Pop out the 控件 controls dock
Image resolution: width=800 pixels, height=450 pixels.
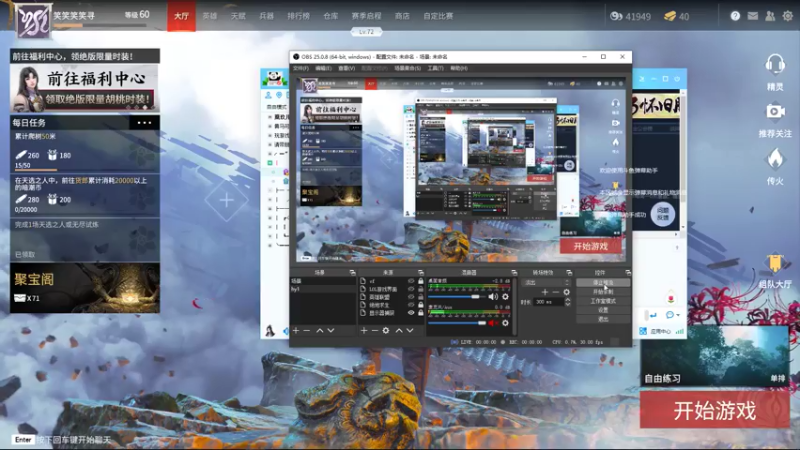click(628, 272)
